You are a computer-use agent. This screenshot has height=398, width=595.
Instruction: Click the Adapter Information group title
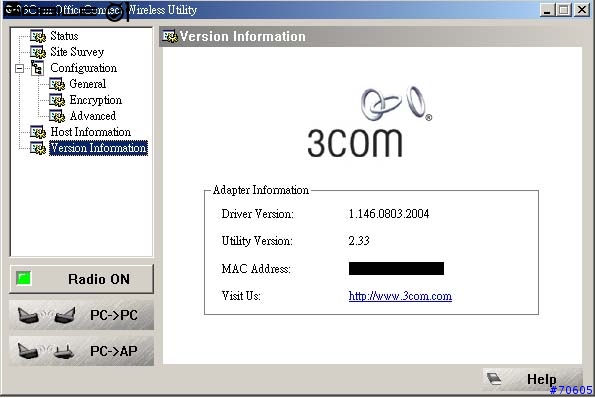[x=261, y=190]
